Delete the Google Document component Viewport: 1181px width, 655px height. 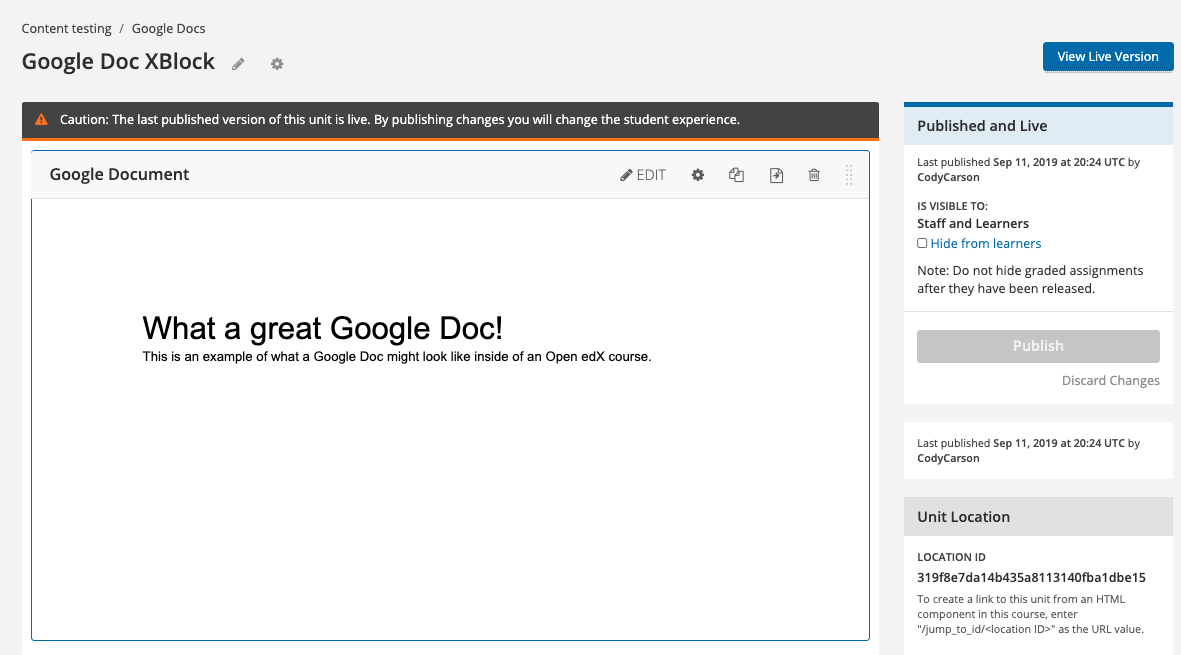coord(814,175)
